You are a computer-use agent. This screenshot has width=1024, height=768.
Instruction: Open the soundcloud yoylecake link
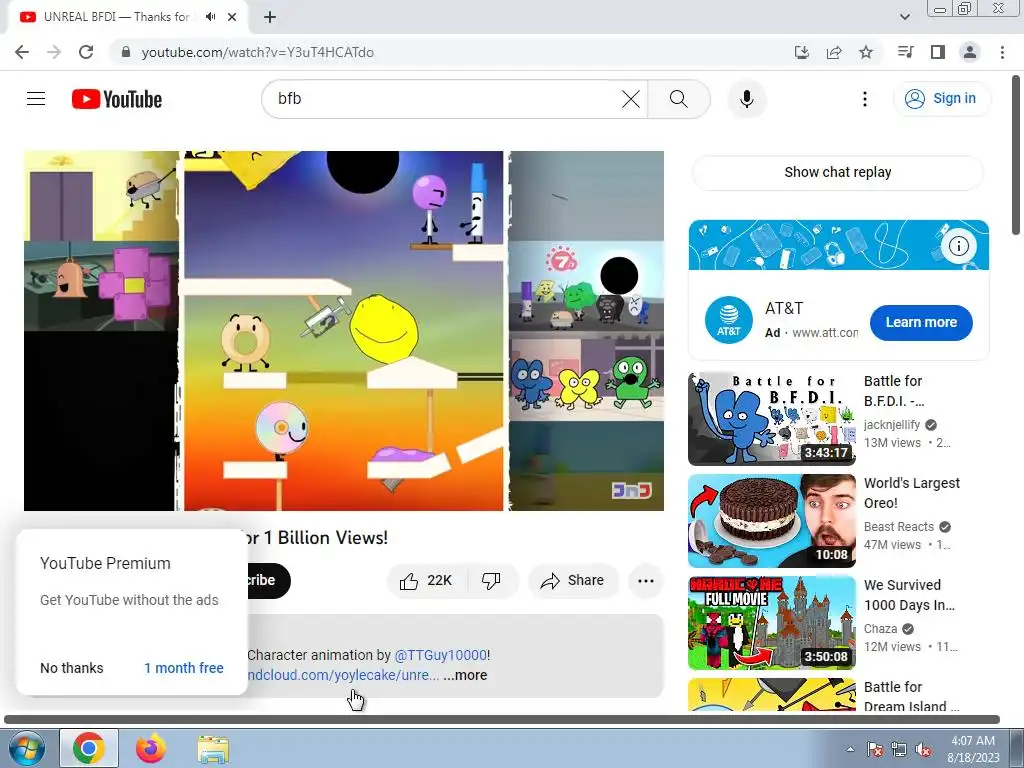click(x=343, y=675)
